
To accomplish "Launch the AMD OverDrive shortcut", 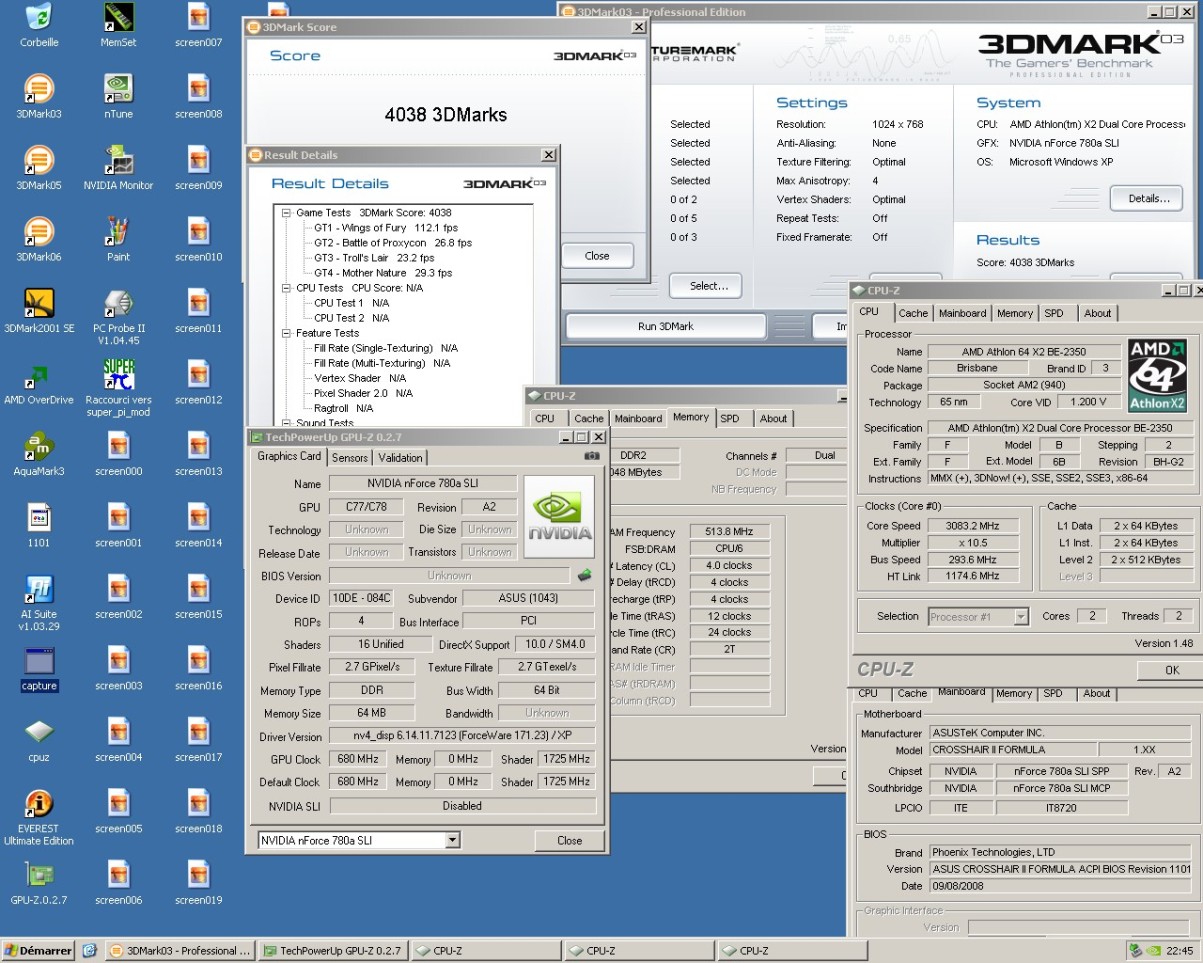I will [x=39, y=375].
